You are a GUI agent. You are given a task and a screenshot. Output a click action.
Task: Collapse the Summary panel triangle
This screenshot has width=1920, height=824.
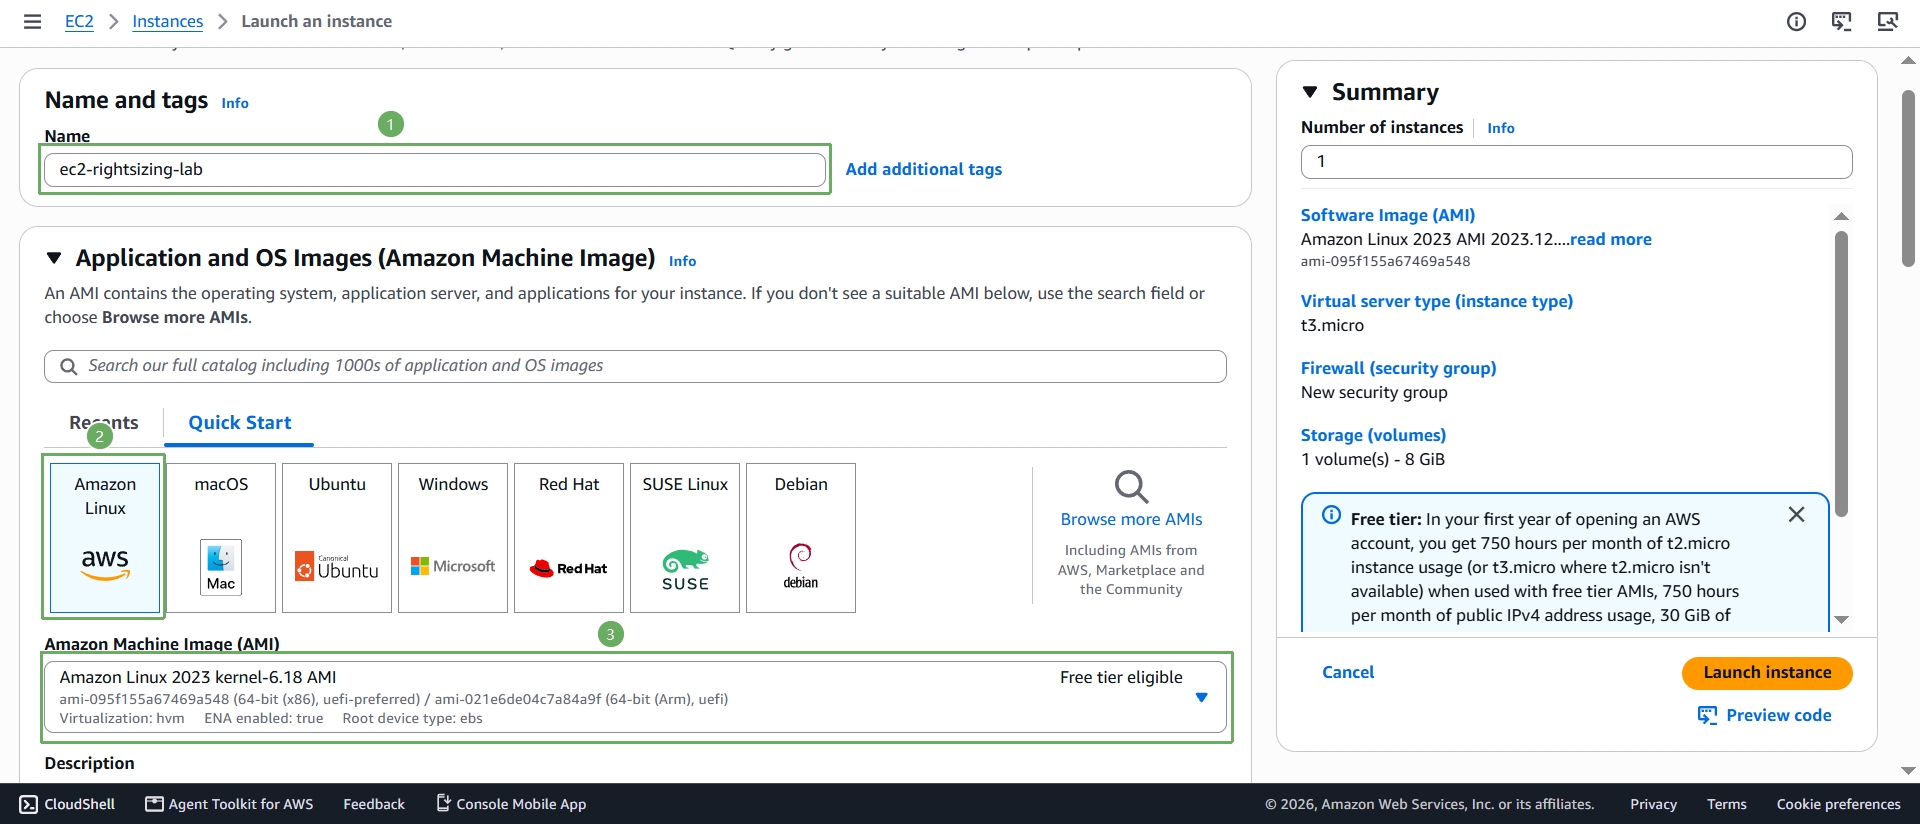tap(1310, 92)
